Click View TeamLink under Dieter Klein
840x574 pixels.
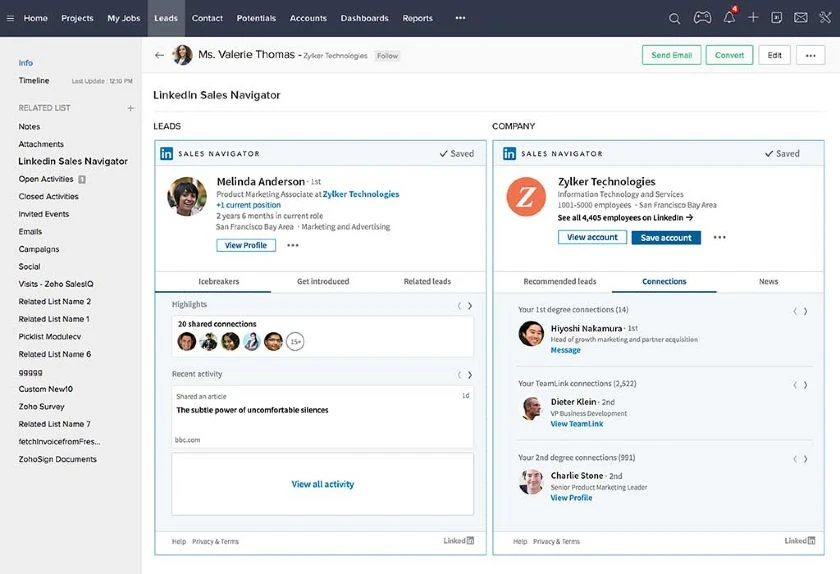tap(577, 424)
